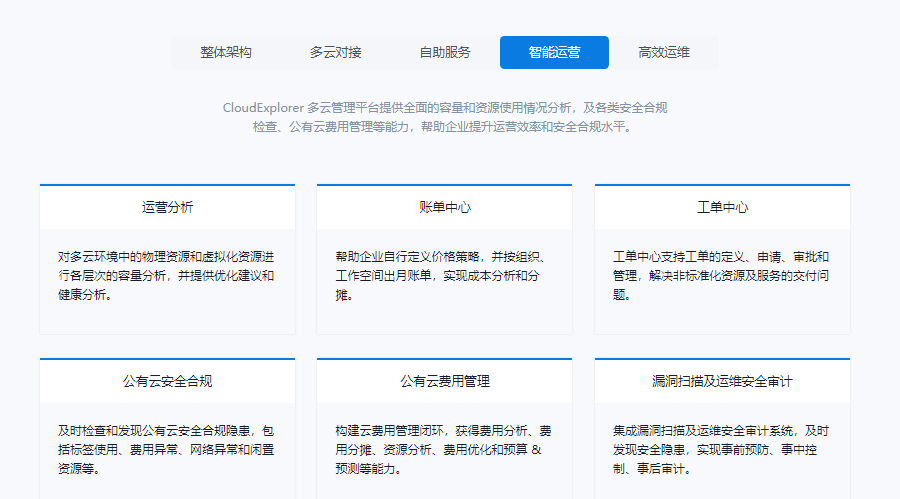
Task: Click the 账单中心 card heading
Action: (445, 207)
